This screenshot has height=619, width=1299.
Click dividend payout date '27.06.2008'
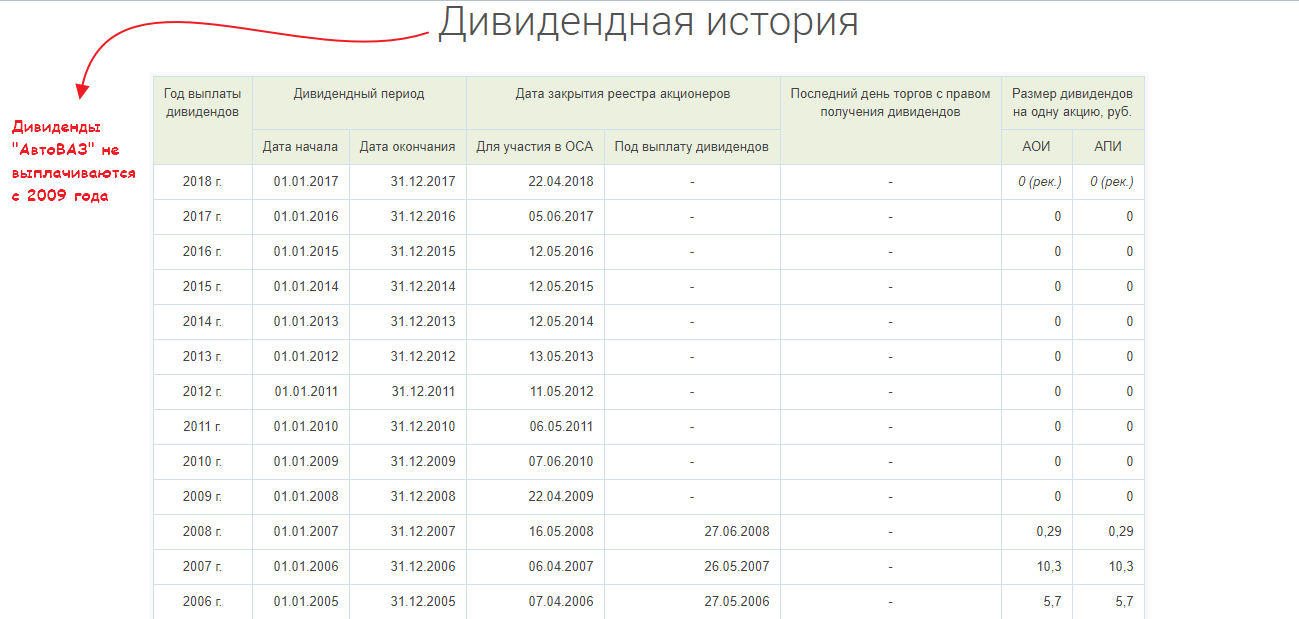click(737, 532)
